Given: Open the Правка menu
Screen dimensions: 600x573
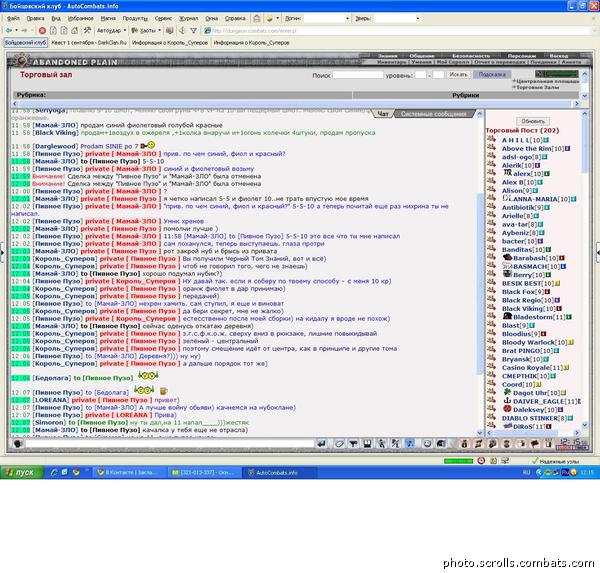Looking at the screenshot, I should point(35,18).
